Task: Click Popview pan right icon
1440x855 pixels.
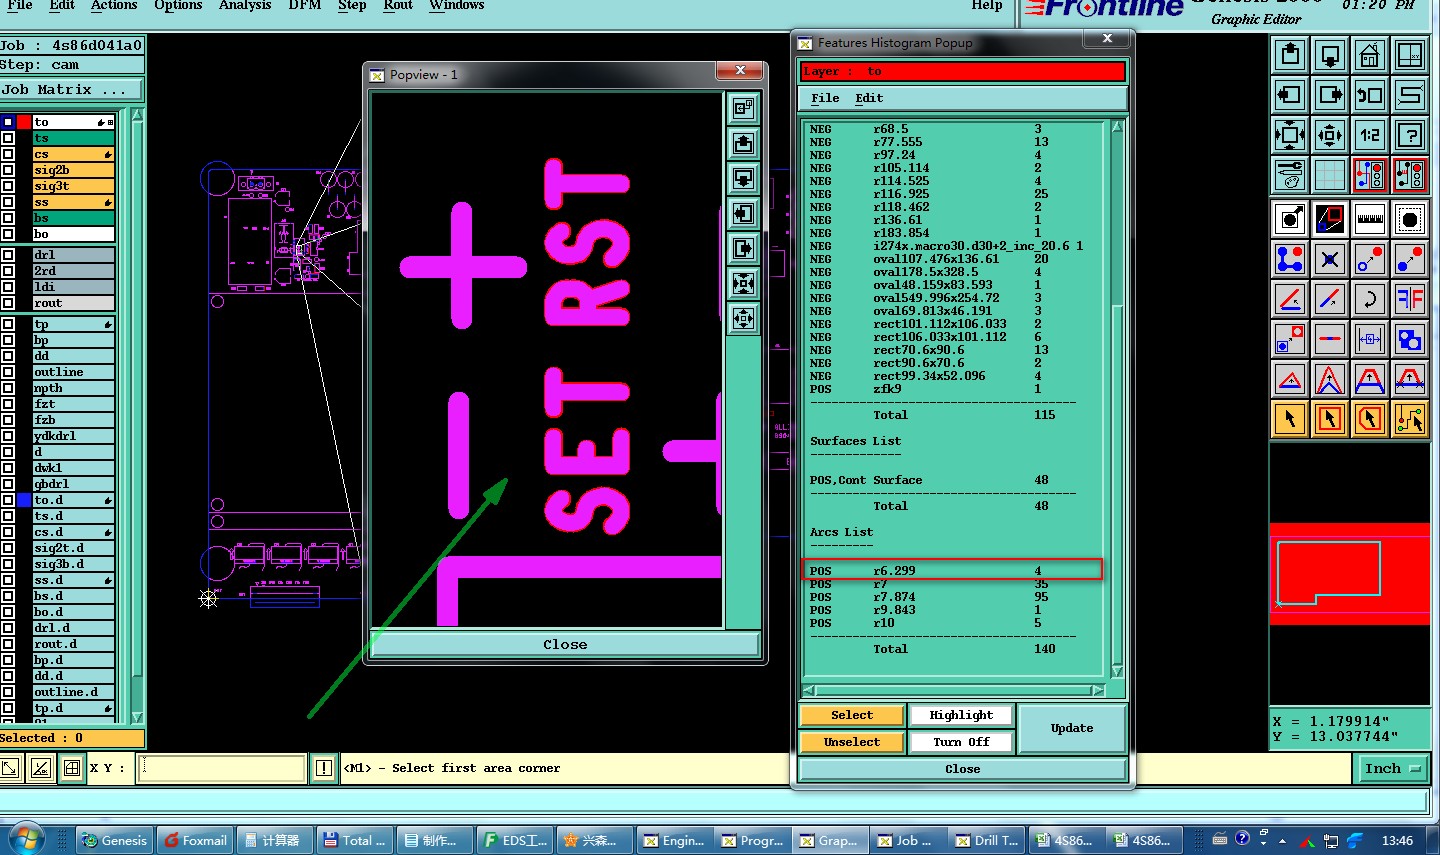Action: 743,248
